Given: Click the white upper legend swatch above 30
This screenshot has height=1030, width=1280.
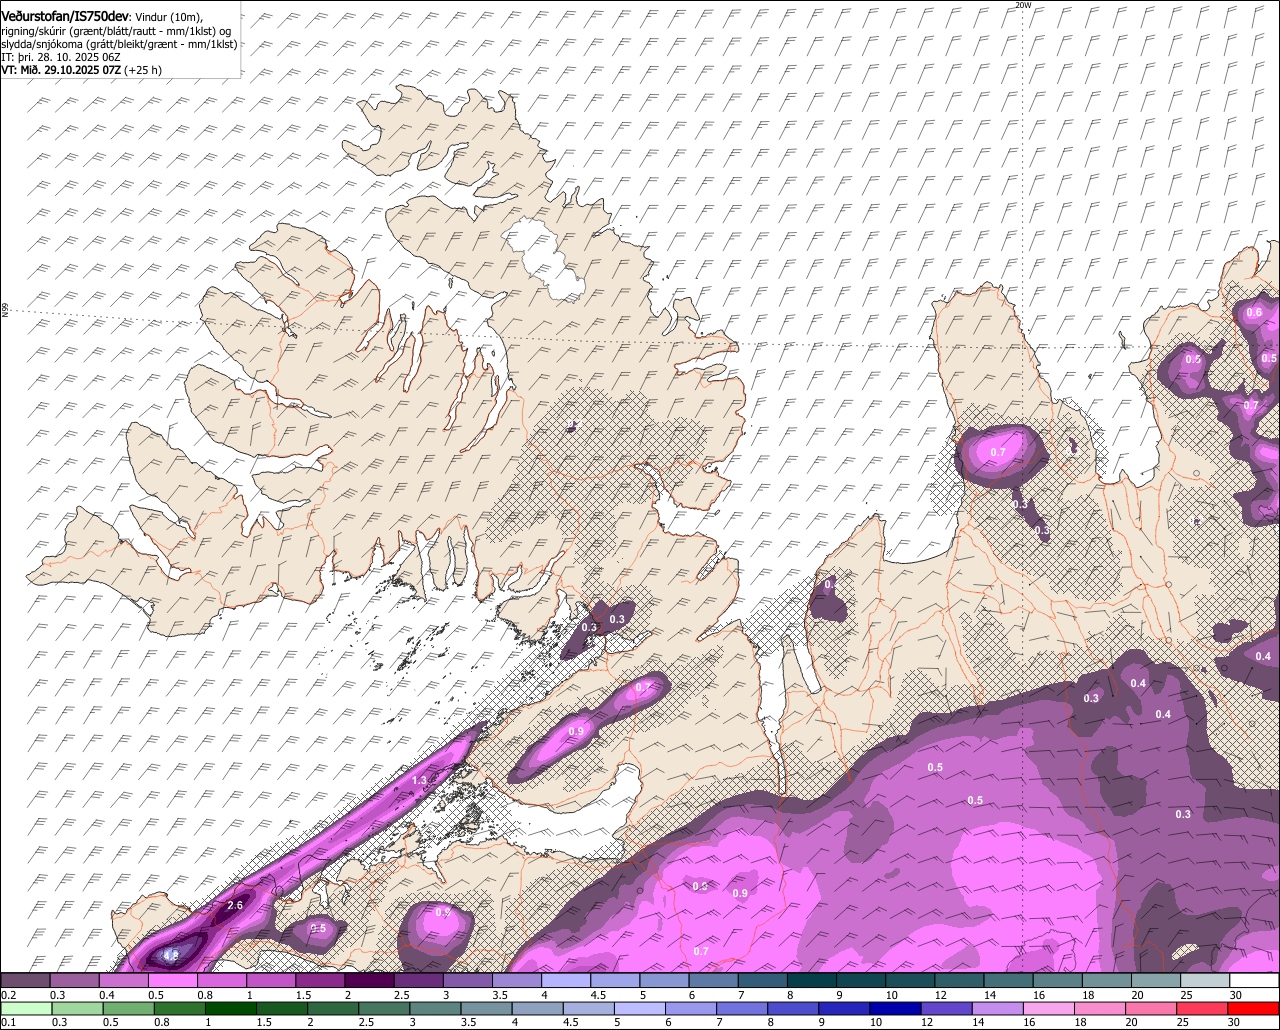Looking at the screenshot, I should [1255, 980].
